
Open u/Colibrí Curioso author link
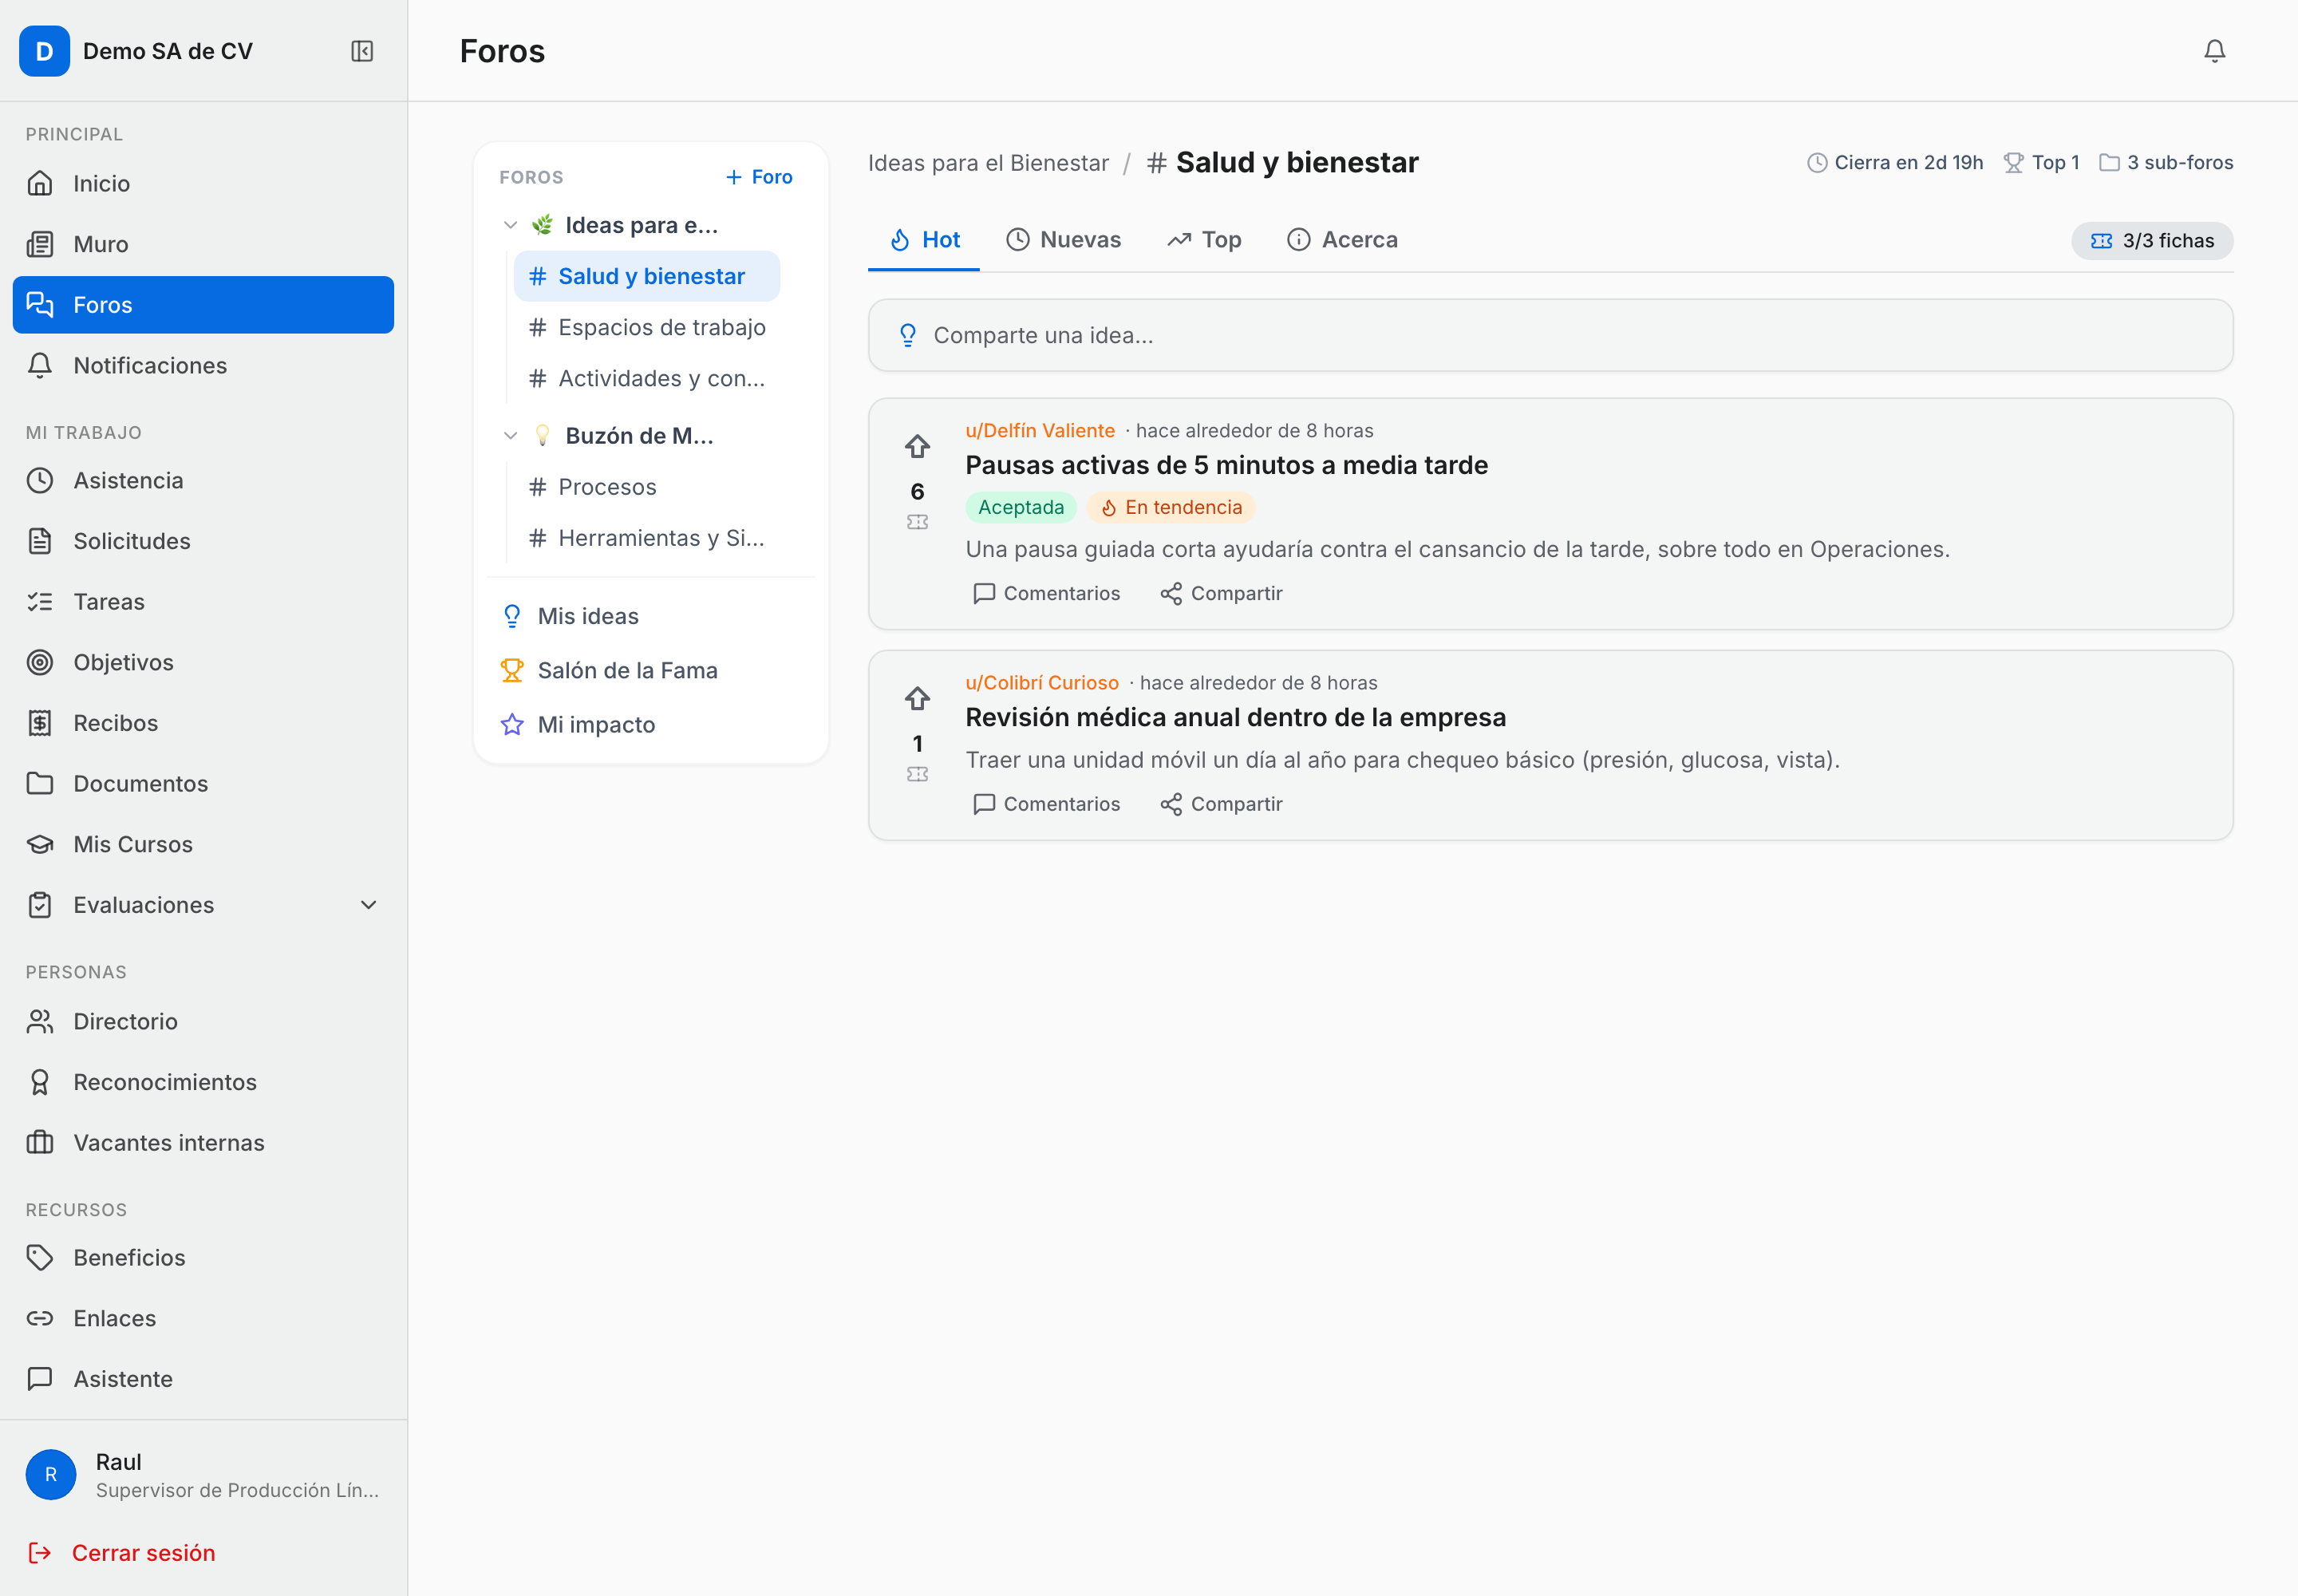pyautogui.click(x=1041, y=683)
